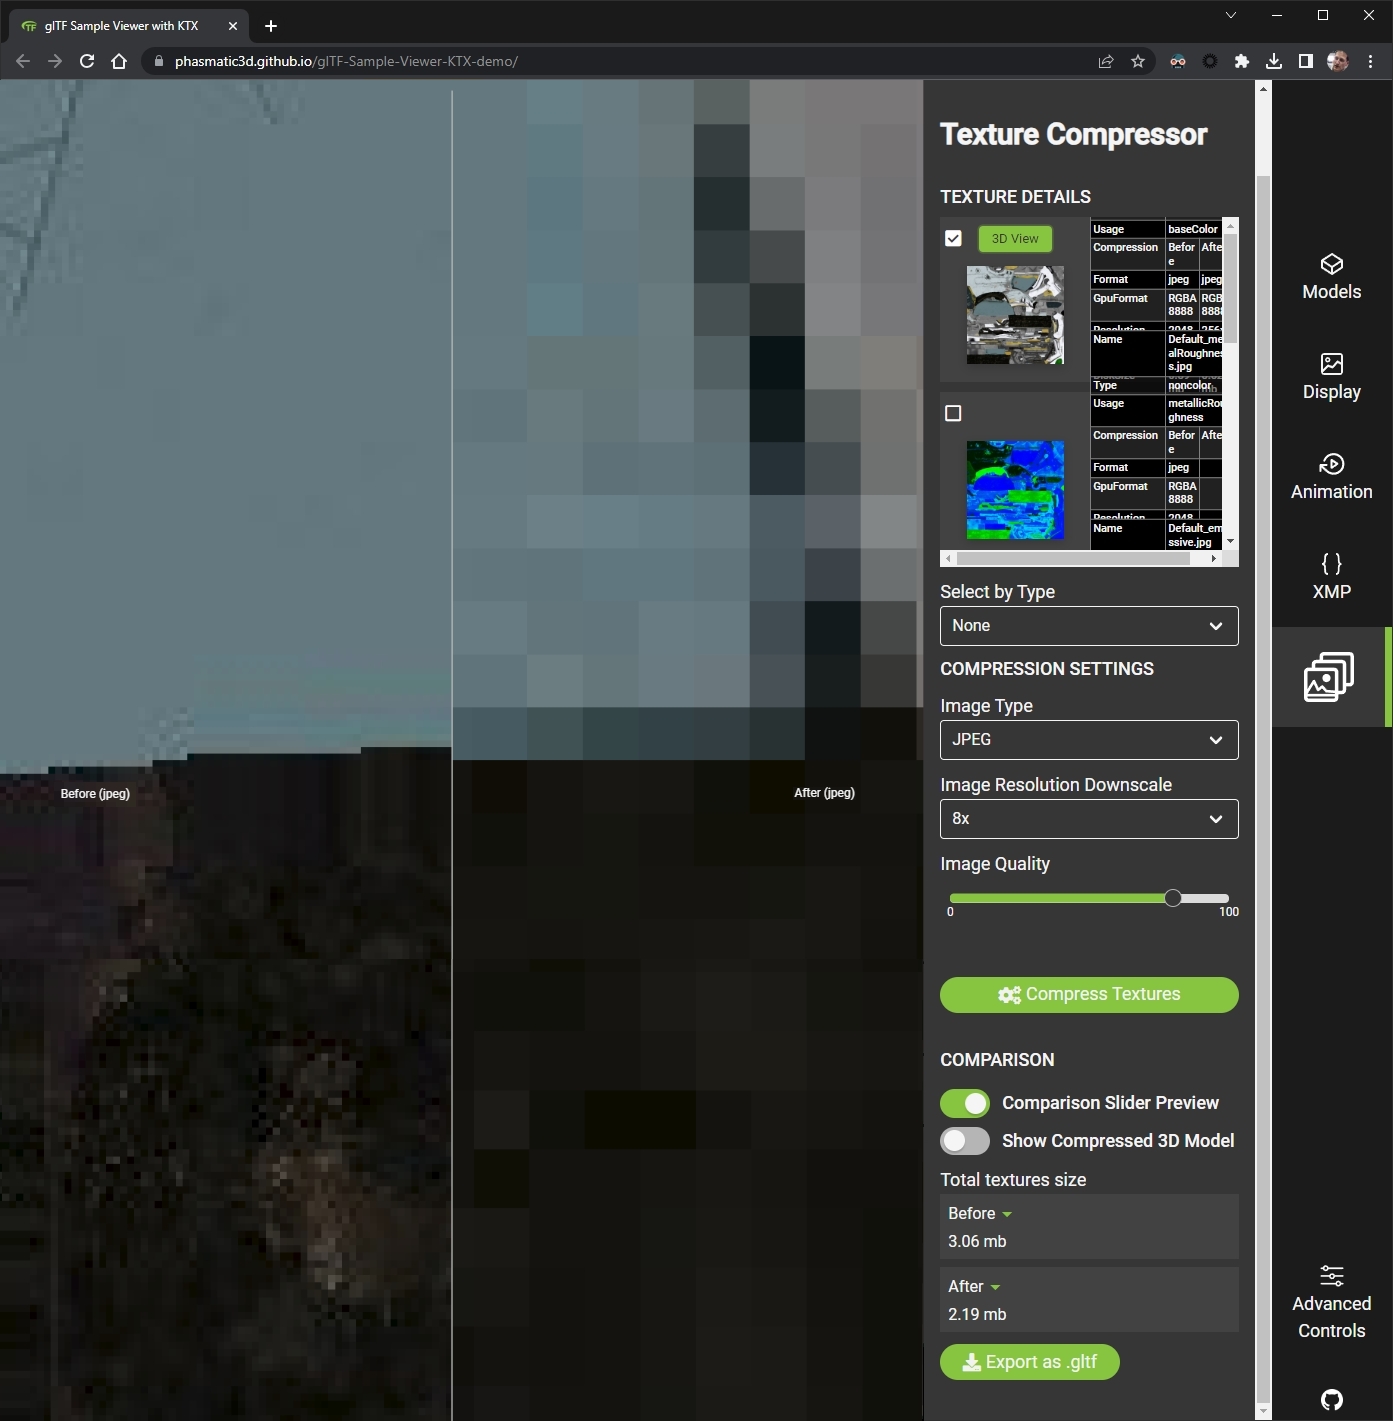
Task: Click the GitHub icon at the bottom right
Action: tap(1331, 1398)
